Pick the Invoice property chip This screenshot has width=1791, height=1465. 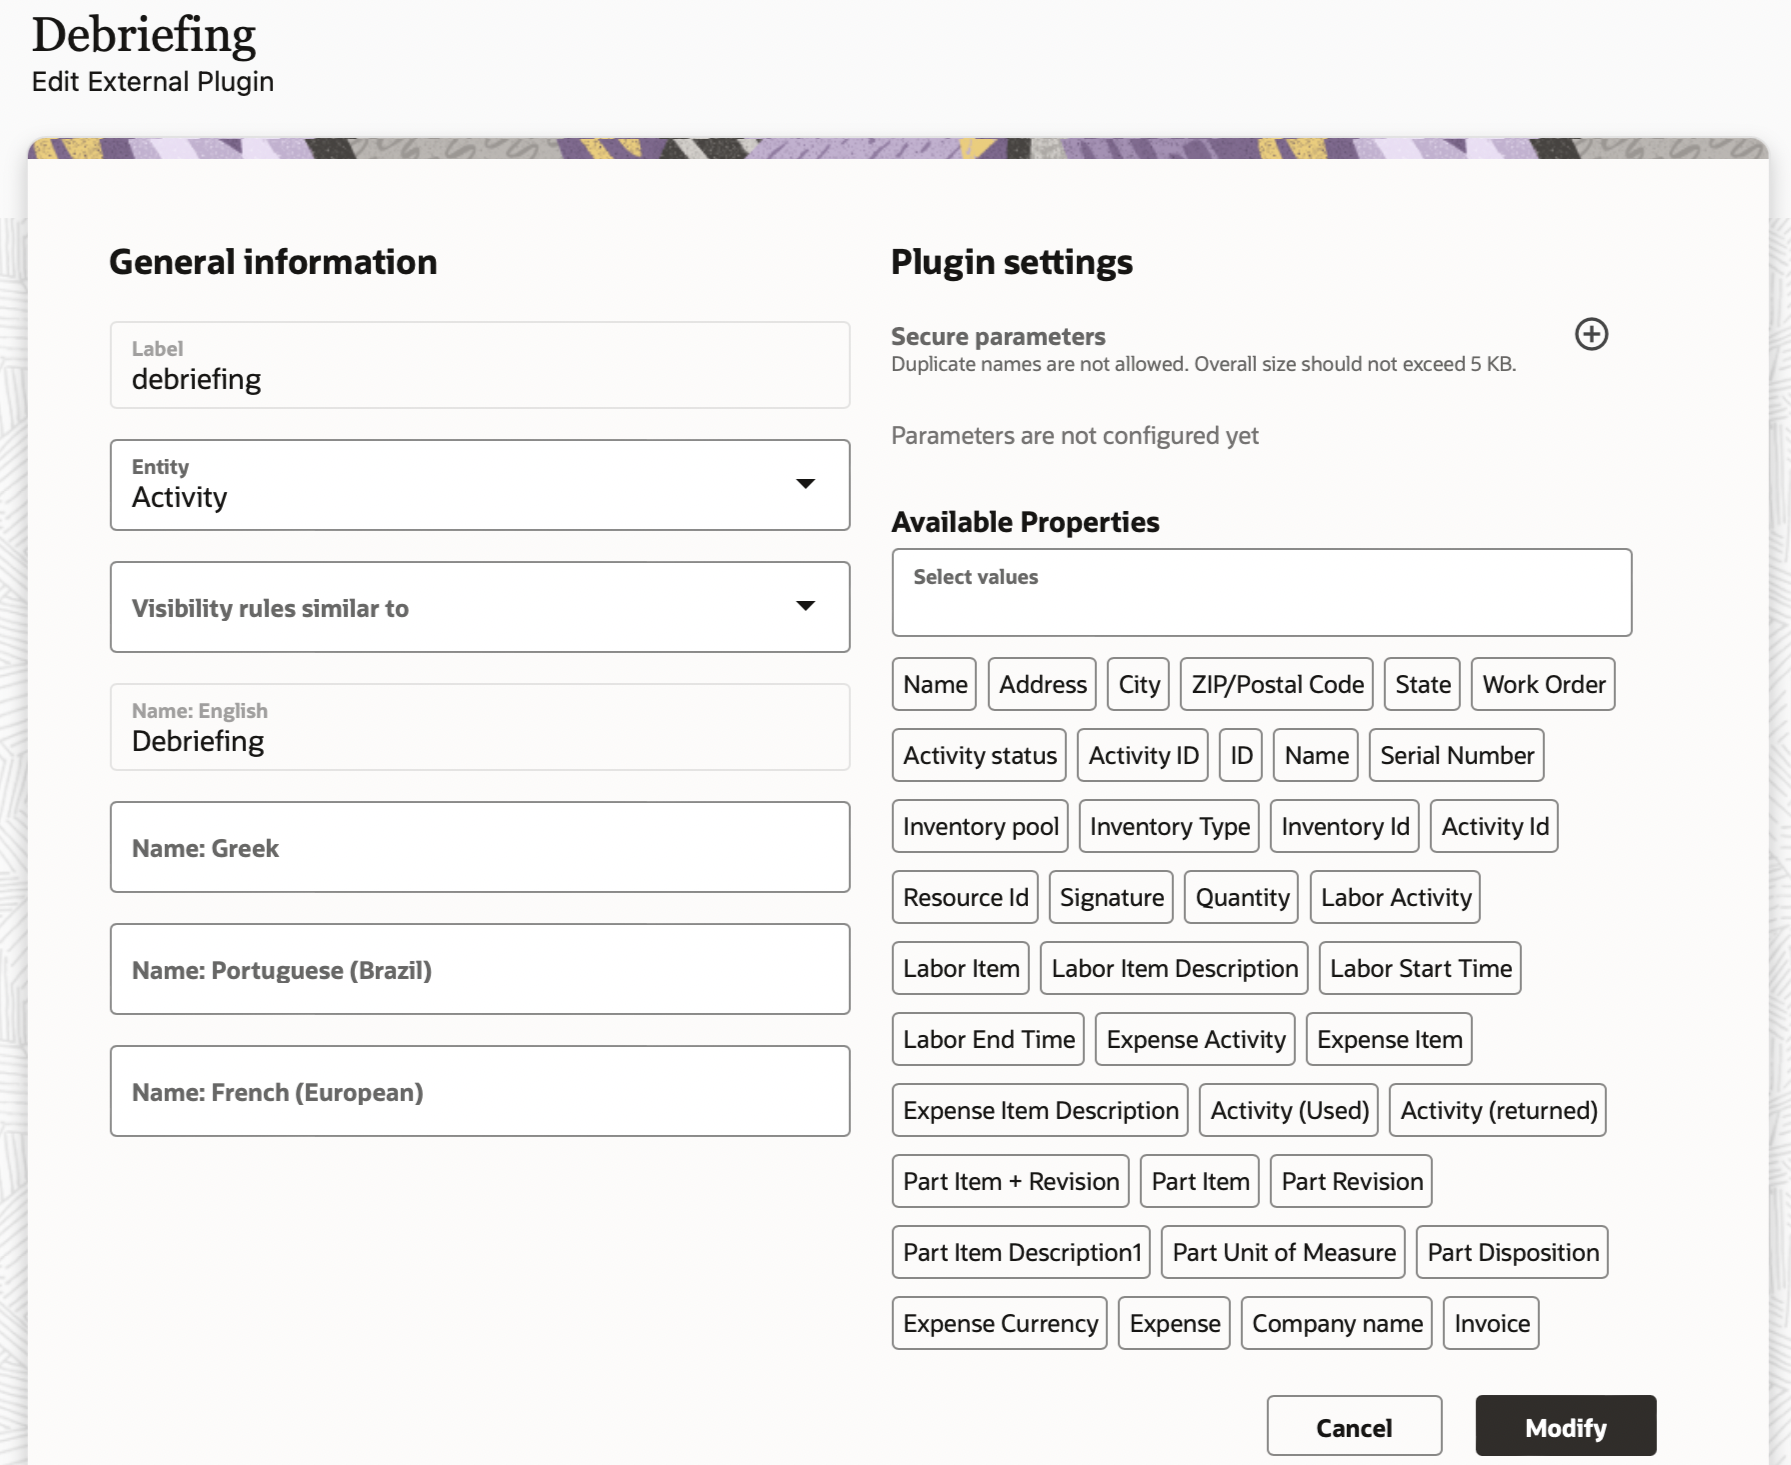(x=1491, y=1323)
